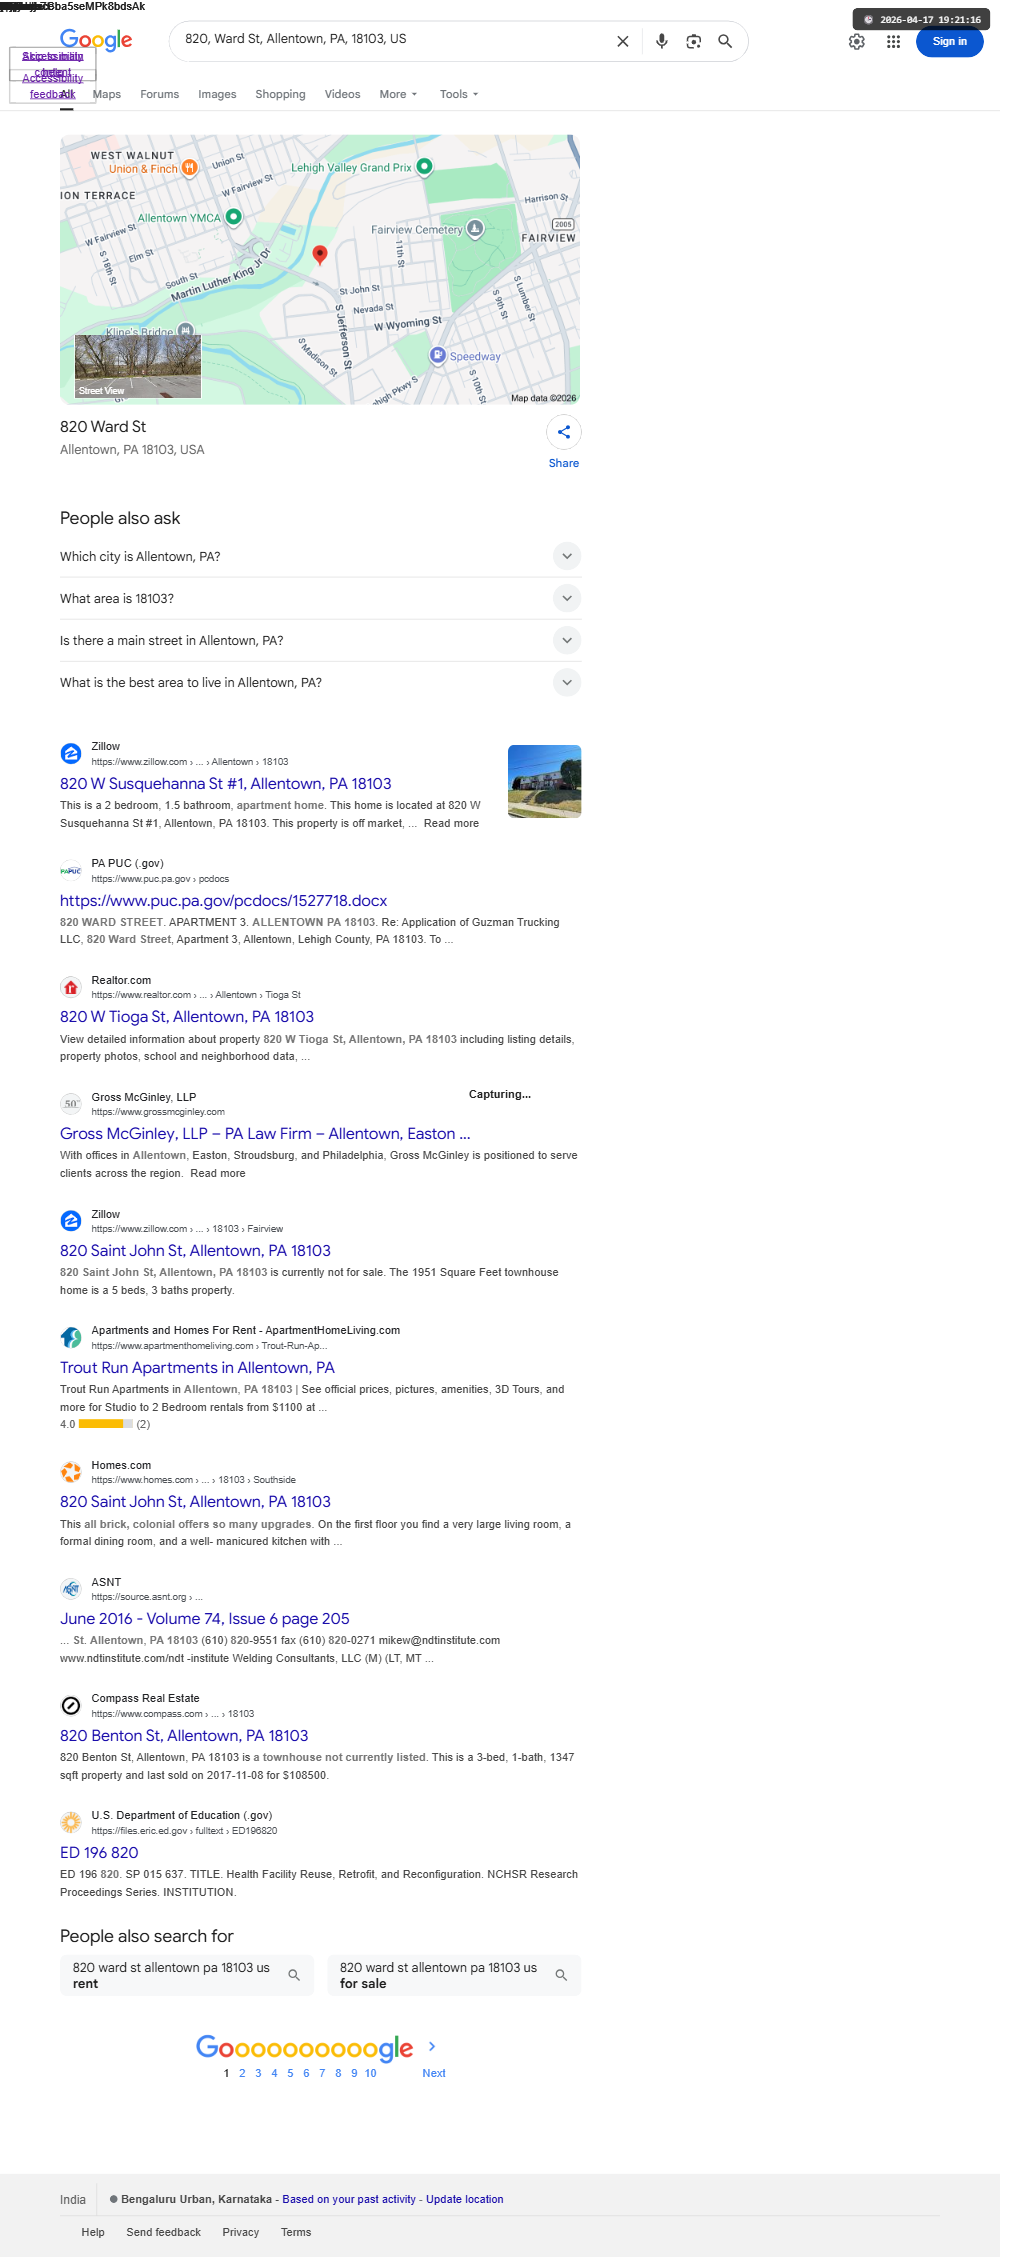
Task: Start voice search with microphone icon
Action: pyautogui.click(x=661, y=41)
